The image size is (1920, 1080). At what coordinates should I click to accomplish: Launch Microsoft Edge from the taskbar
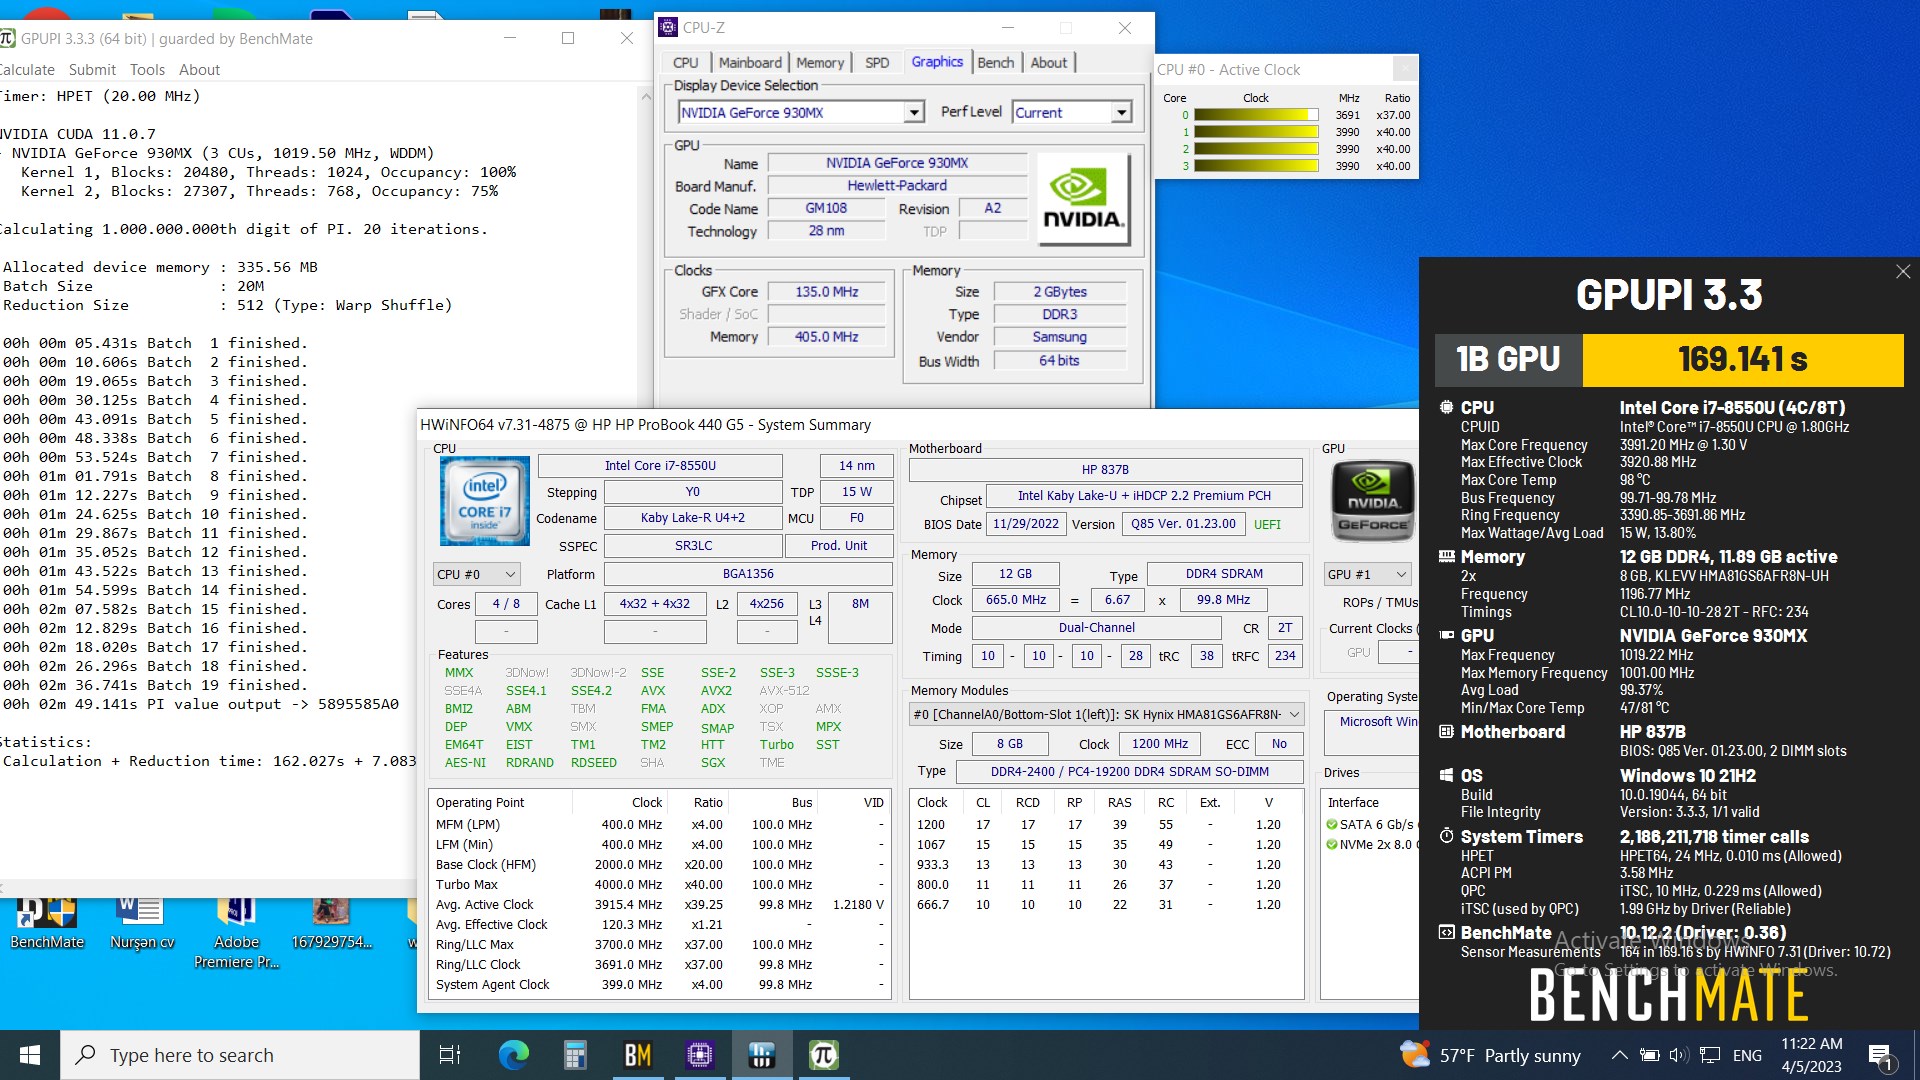click(513, 1055)
